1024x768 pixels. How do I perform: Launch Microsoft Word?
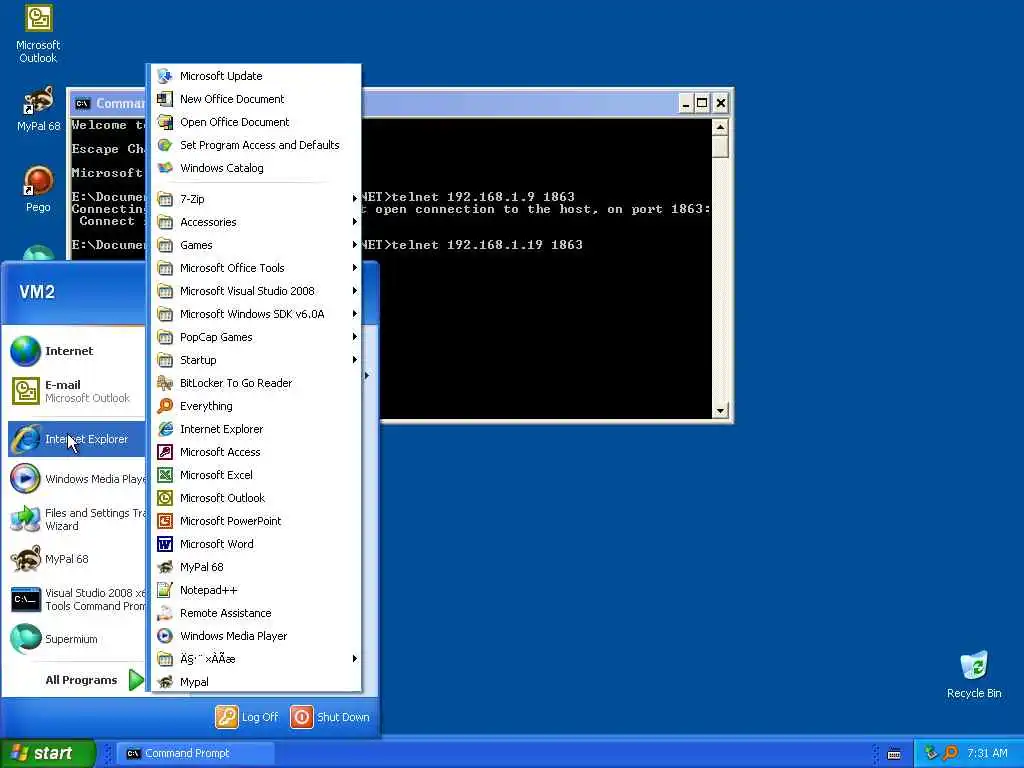tap(256, 544)
